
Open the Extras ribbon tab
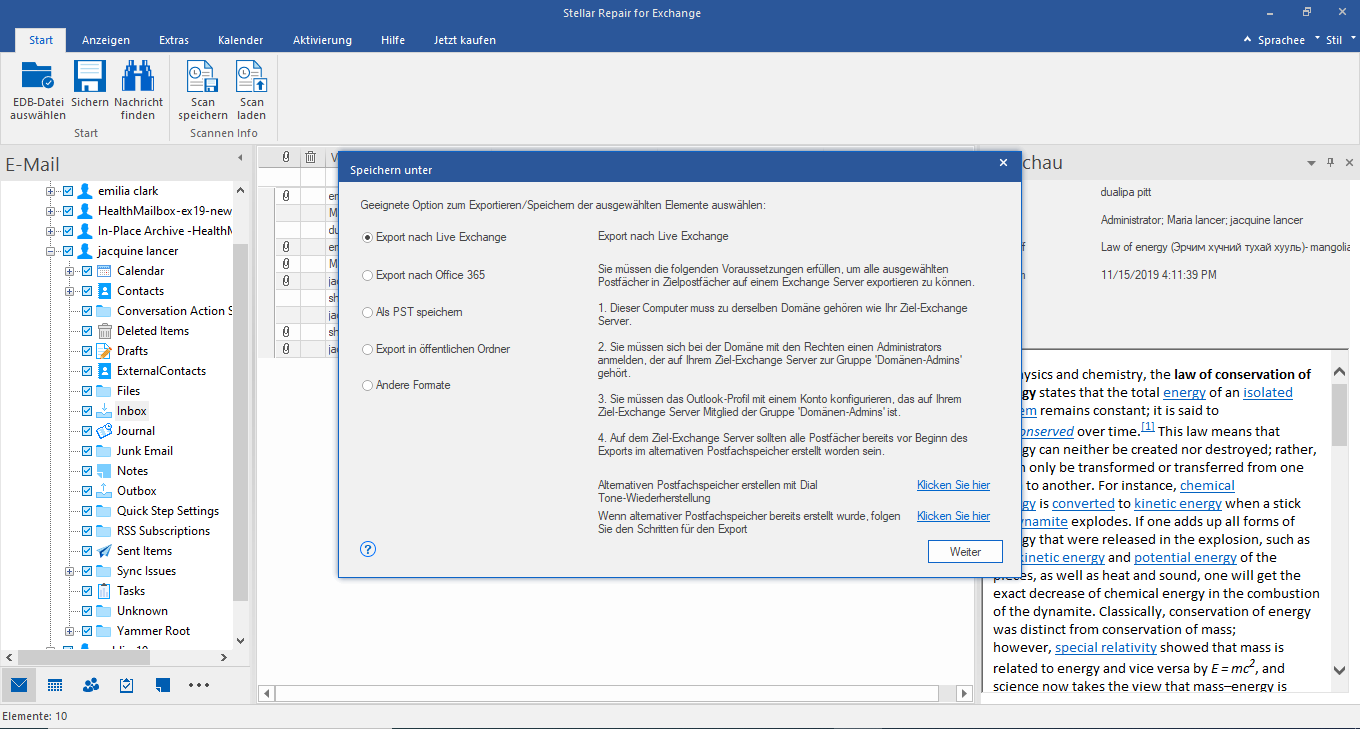coord(174,40)
